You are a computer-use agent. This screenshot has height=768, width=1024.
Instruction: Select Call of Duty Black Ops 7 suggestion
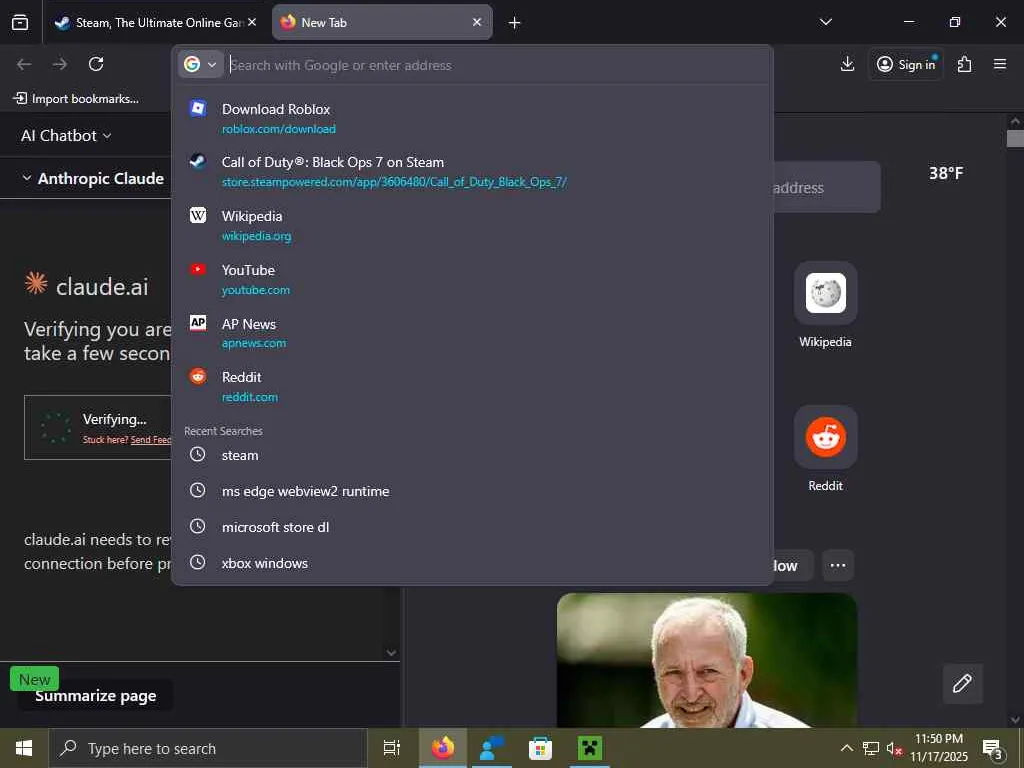[x=473, y=171]
